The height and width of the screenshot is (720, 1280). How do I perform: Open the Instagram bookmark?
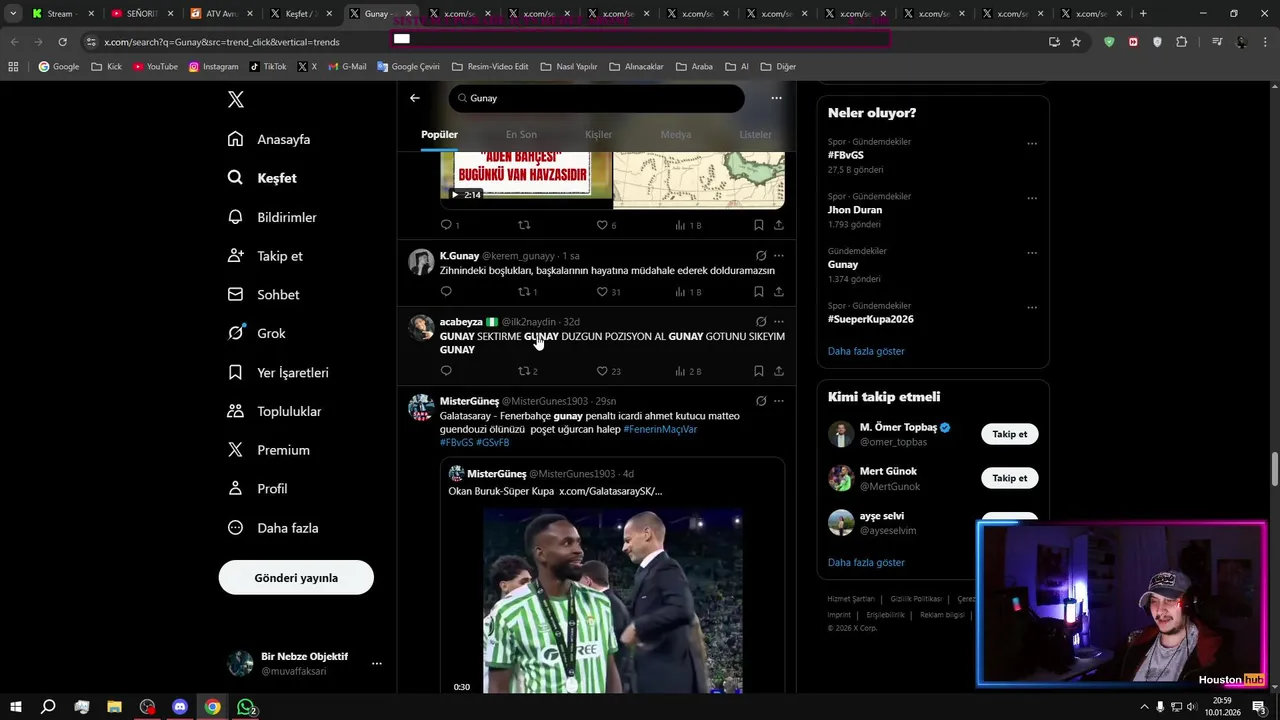[x=213, y=66]
